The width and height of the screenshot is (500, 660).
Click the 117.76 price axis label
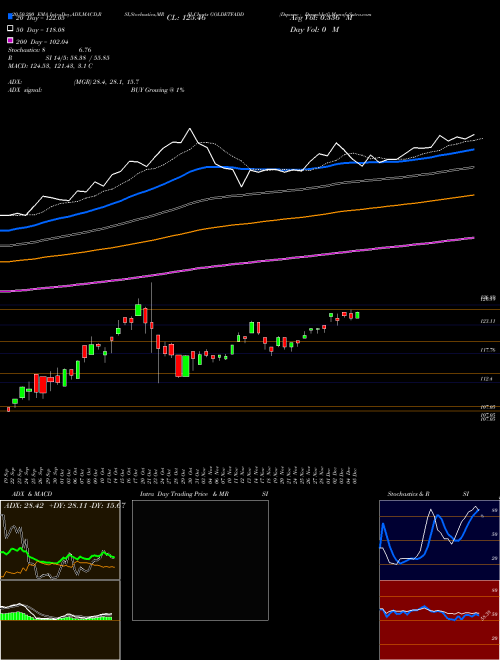[487, 350]
